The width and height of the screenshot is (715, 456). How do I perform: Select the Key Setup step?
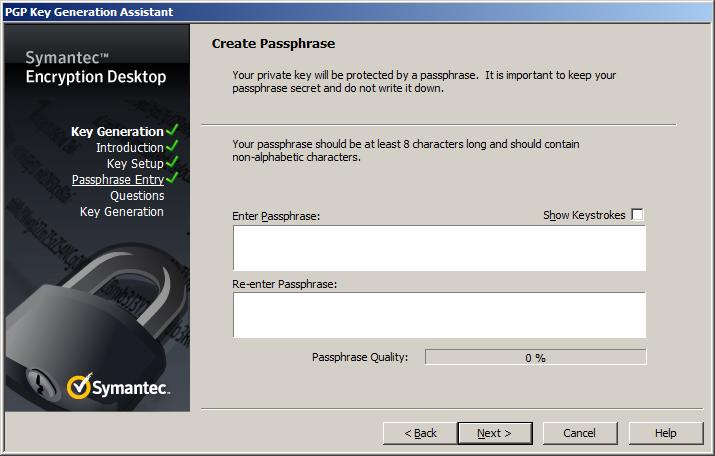coord(135,164)
